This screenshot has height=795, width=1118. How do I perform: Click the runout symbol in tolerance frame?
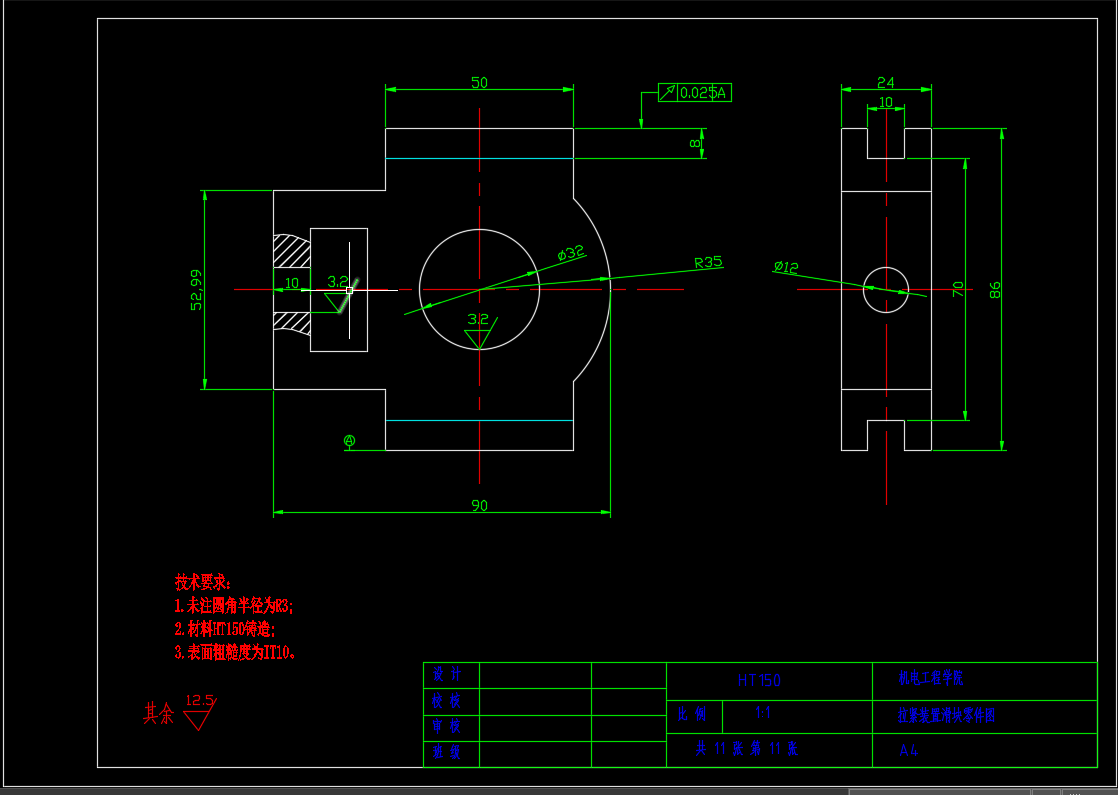tap(667, 93)
